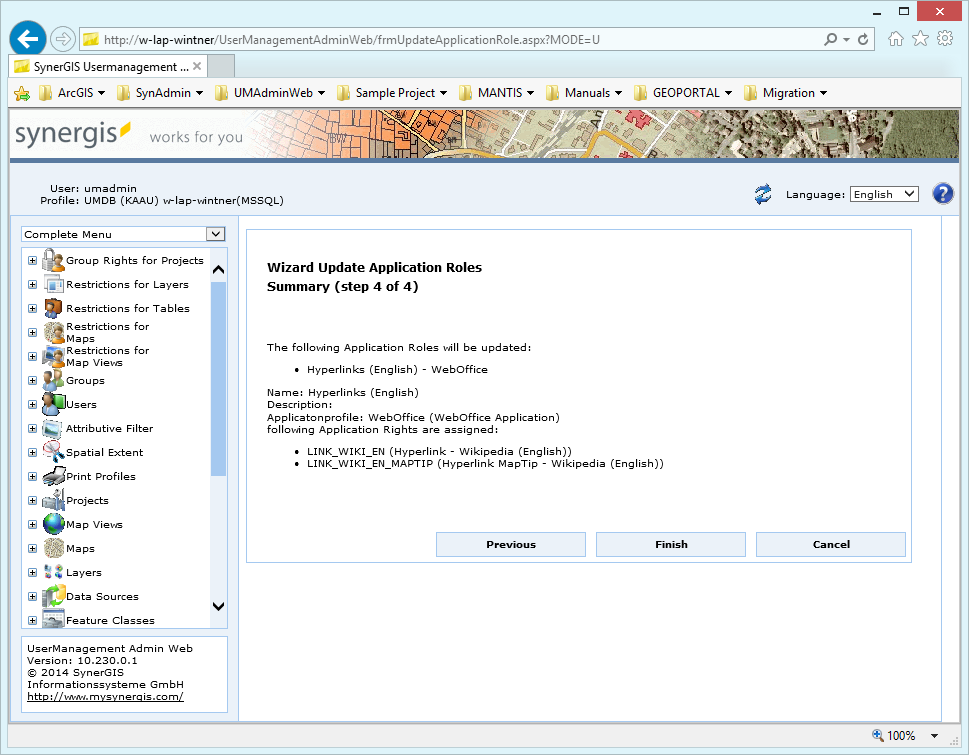Image resolution: width=969 pixels, height=755 pixels.
Task: Select the Users icon in the sidebar
Action: pyautogui.click(x=53, y=404)
